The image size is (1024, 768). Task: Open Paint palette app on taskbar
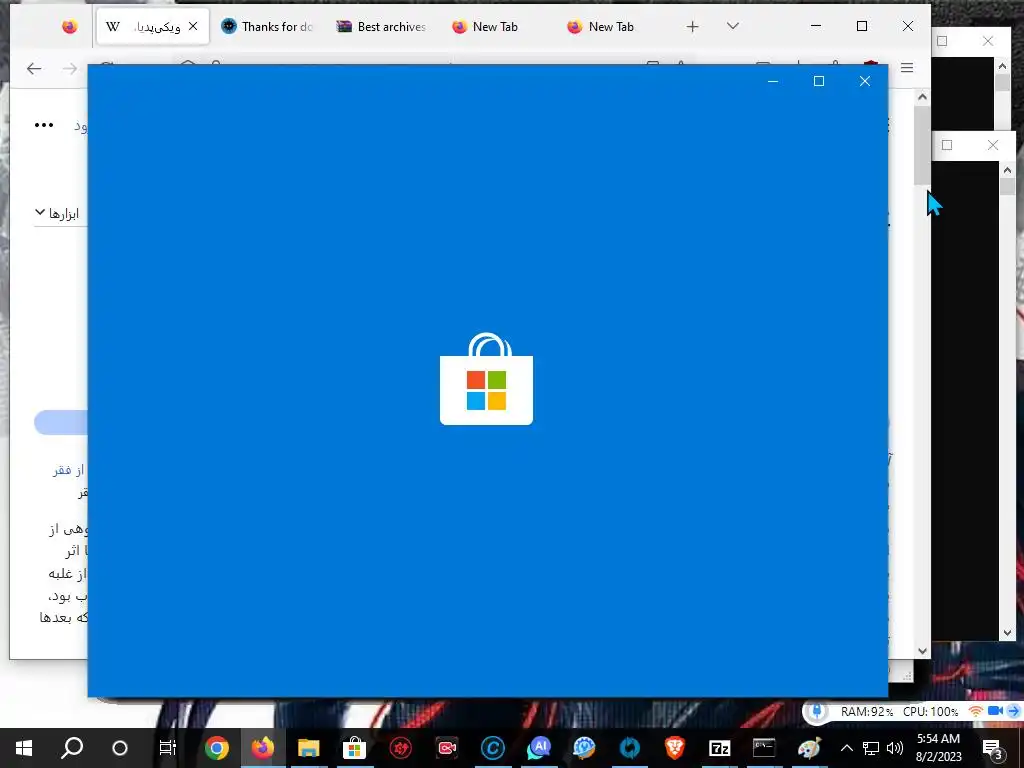(809, 748)
